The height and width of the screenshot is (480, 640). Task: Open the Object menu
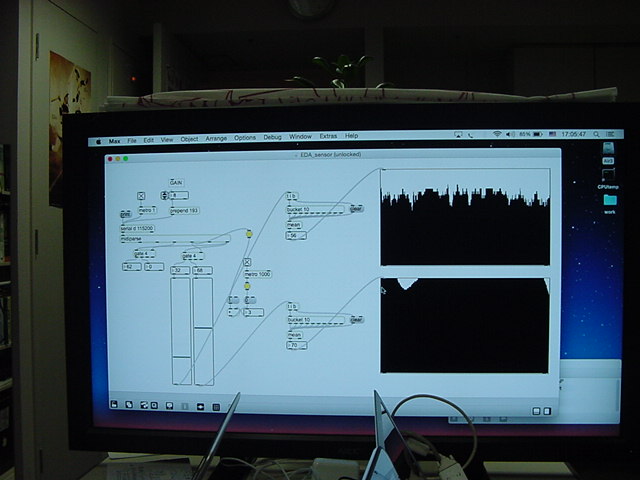[189, 139]
